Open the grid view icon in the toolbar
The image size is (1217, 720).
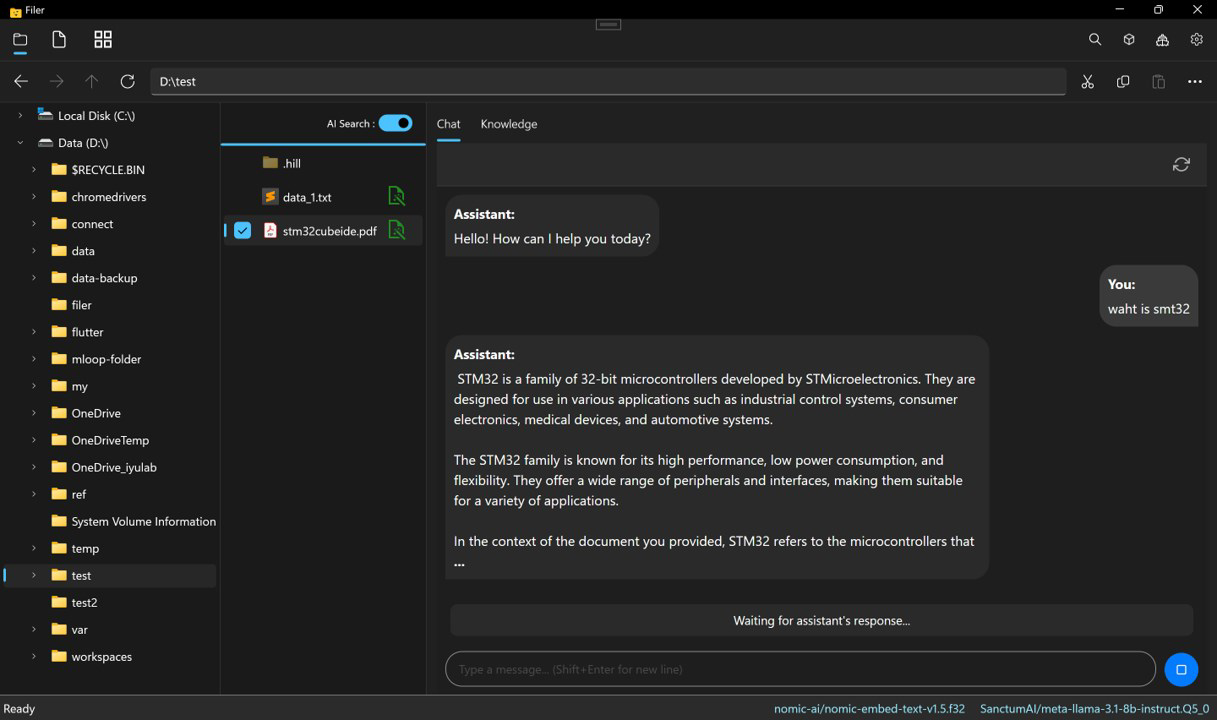click(102, 39)
